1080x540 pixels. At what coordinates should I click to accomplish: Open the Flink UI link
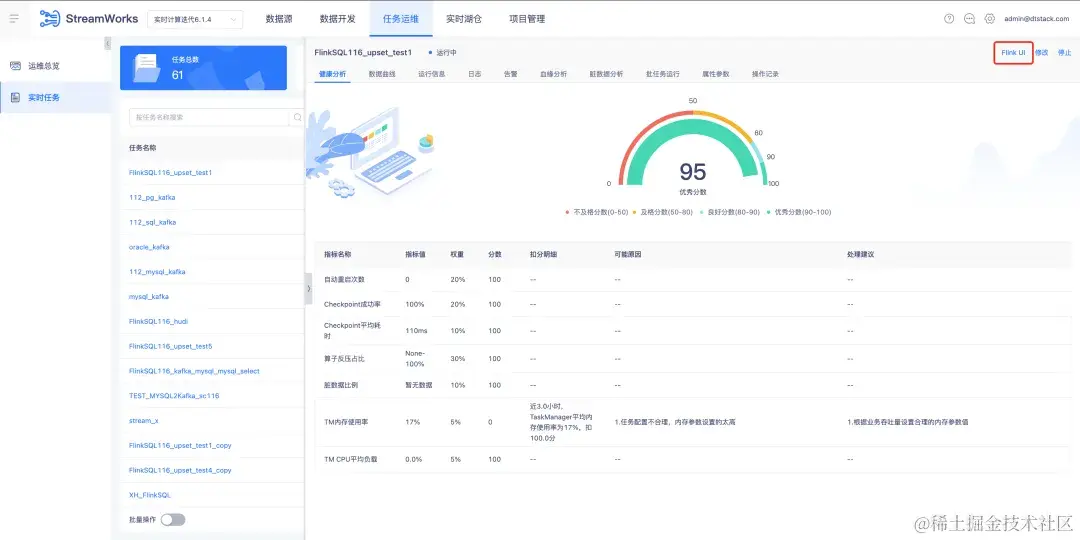click(1013, 52)
